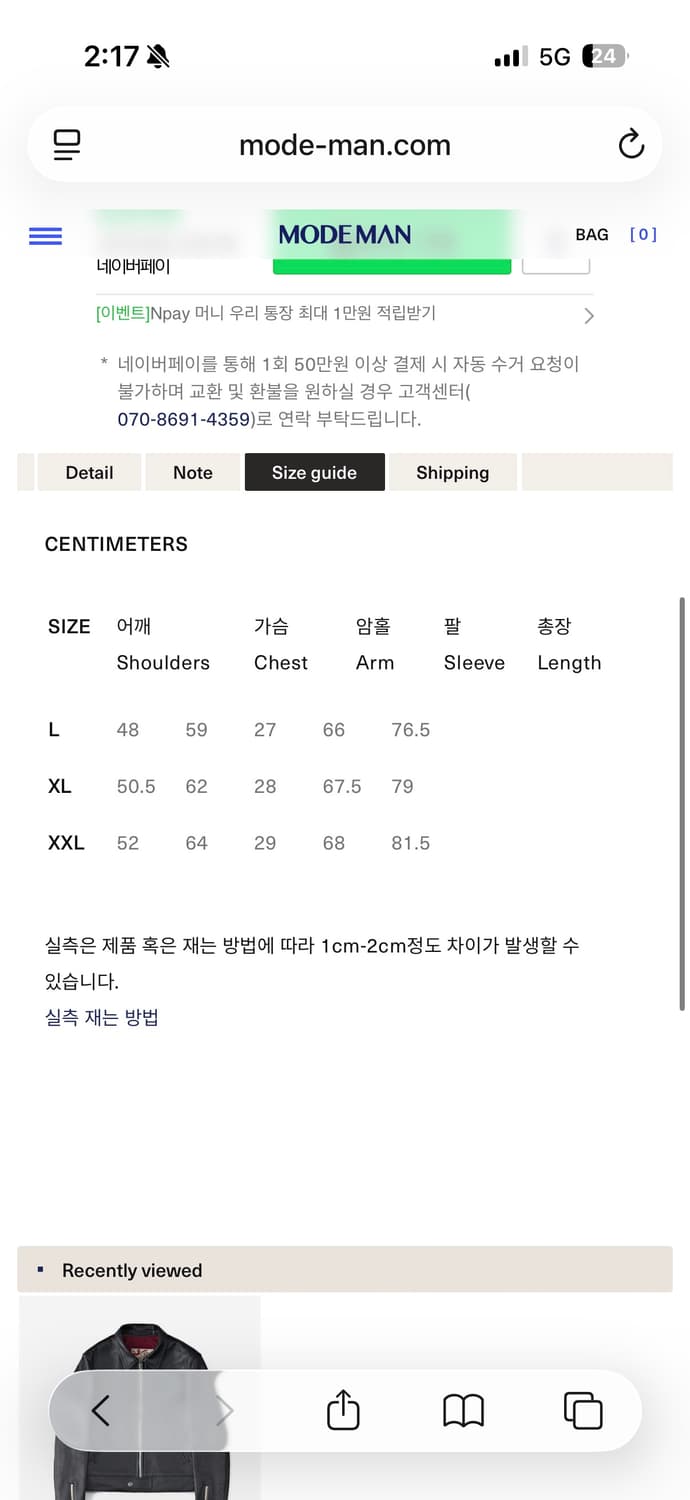Open the Safari page format menu icon
The image size is (690, 1500).
click(x=67, y=145)
